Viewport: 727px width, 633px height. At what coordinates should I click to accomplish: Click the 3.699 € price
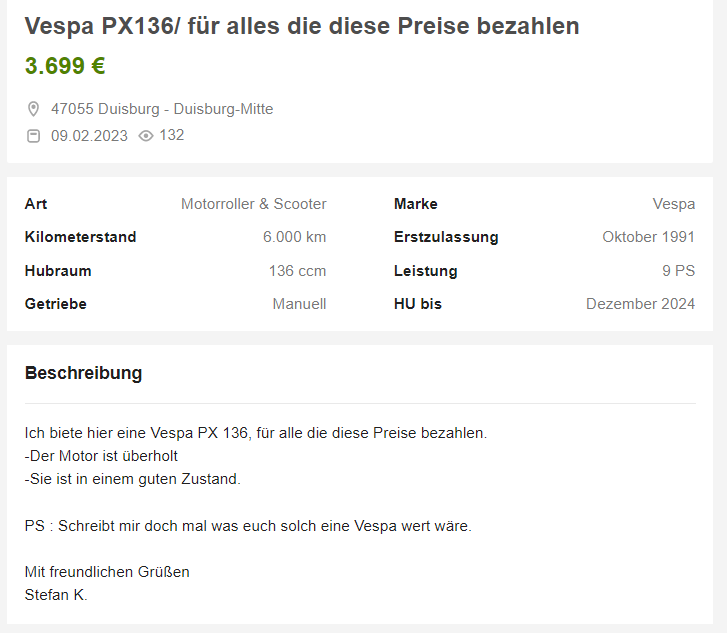coord(65,66)
